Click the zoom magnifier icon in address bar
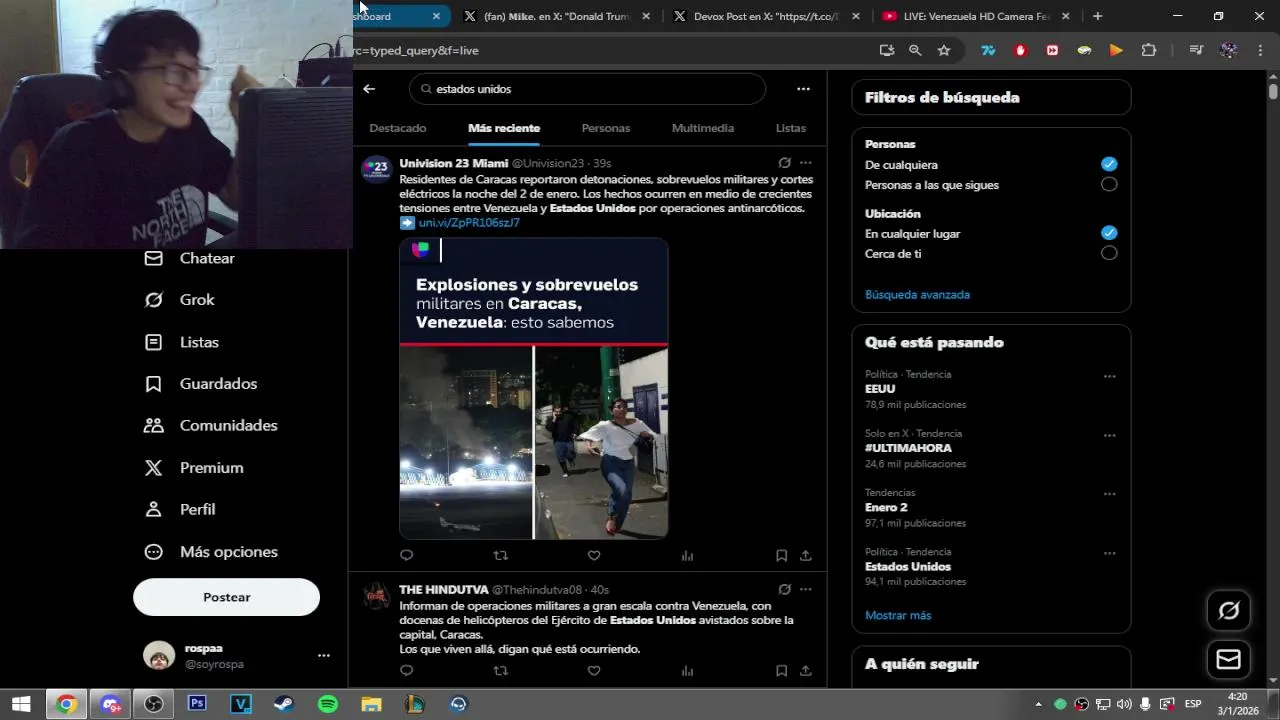Screen dimensions: 1280x720 915,50
